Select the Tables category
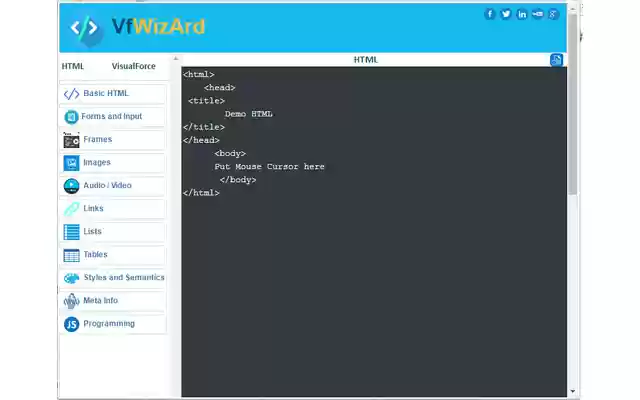The image size is (640, 400). pyautogui.click(x=113, y=254)
